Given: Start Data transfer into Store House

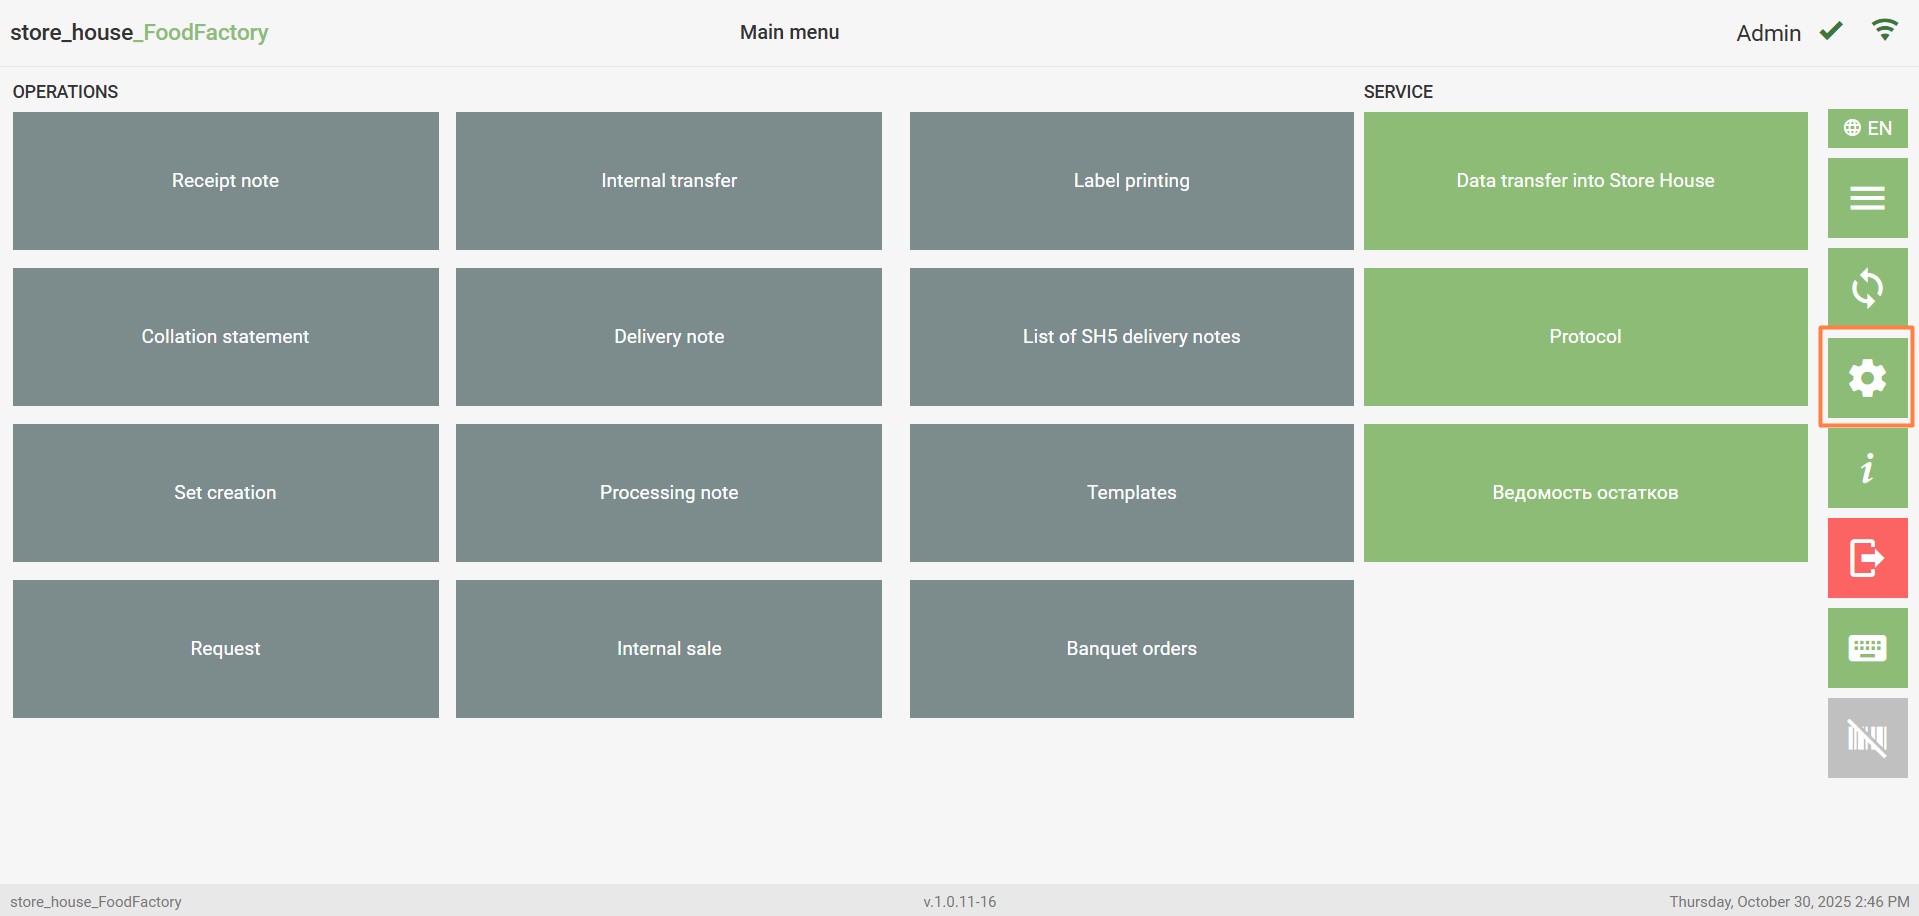Looking at the screenshot, I should point(1585,181).
